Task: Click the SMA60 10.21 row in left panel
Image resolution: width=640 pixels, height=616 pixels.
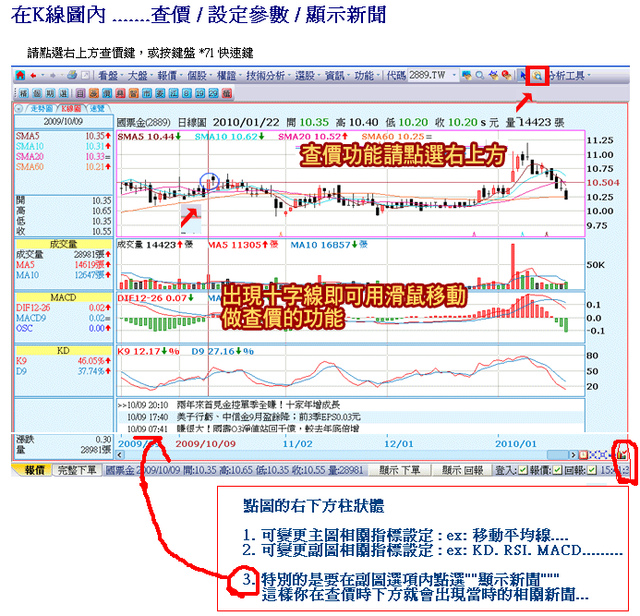Action: (x=63, y=167)
